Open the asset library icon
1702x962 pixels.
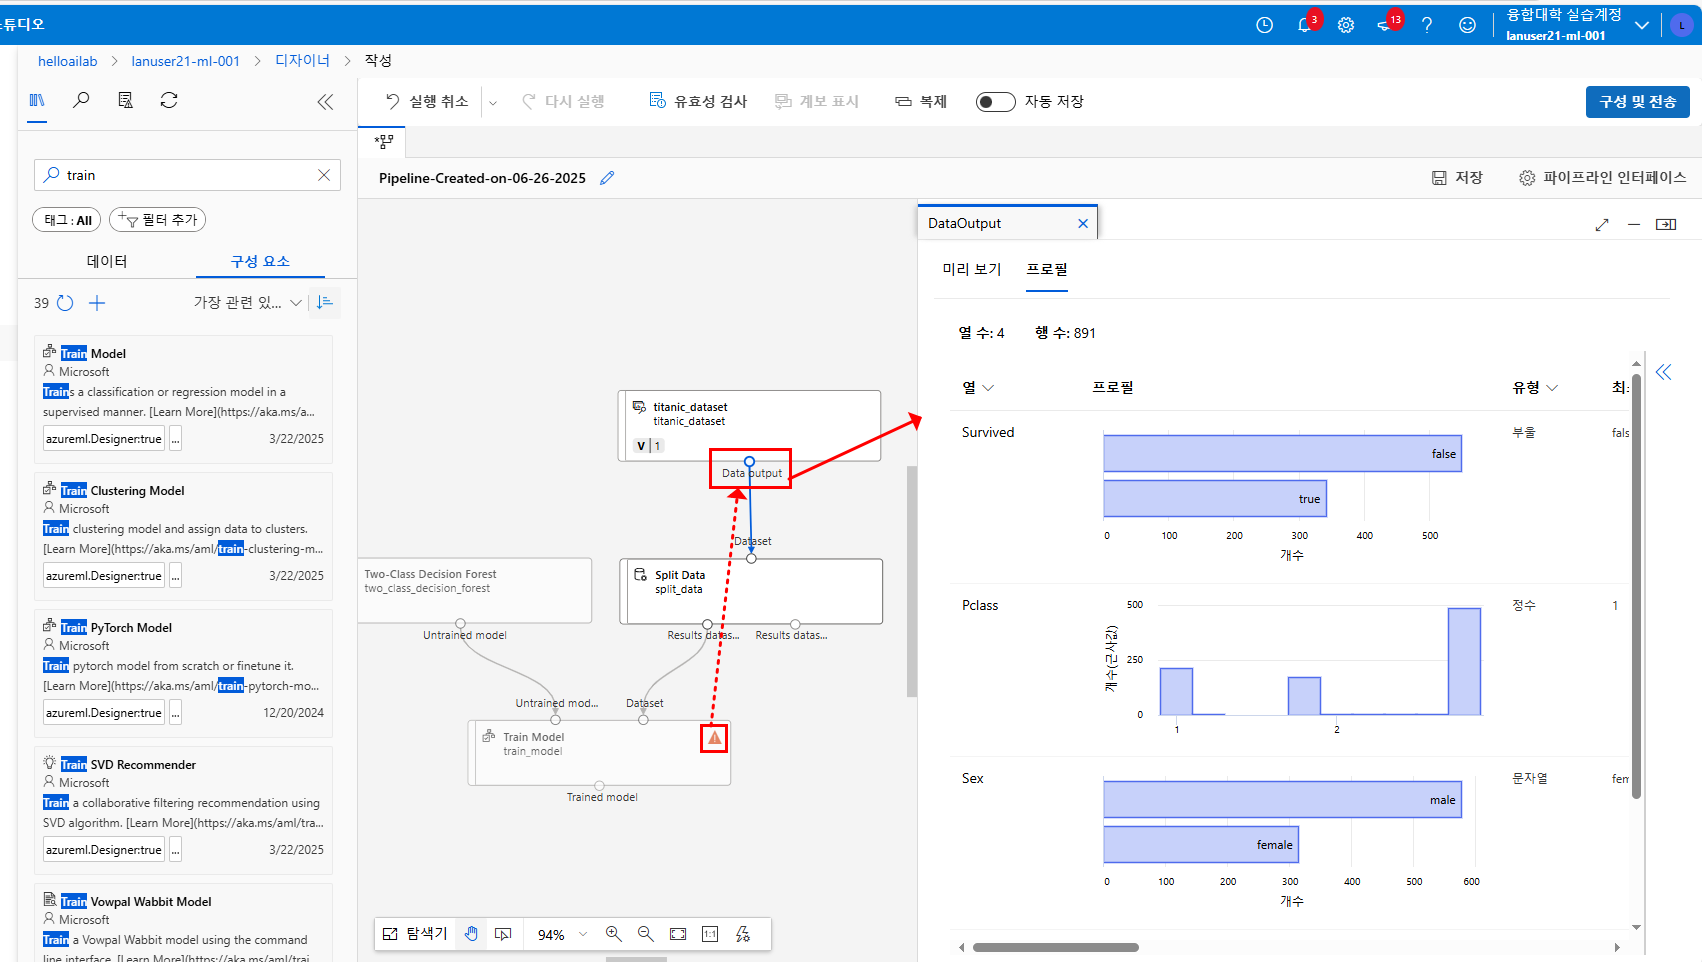click(37, 100)
